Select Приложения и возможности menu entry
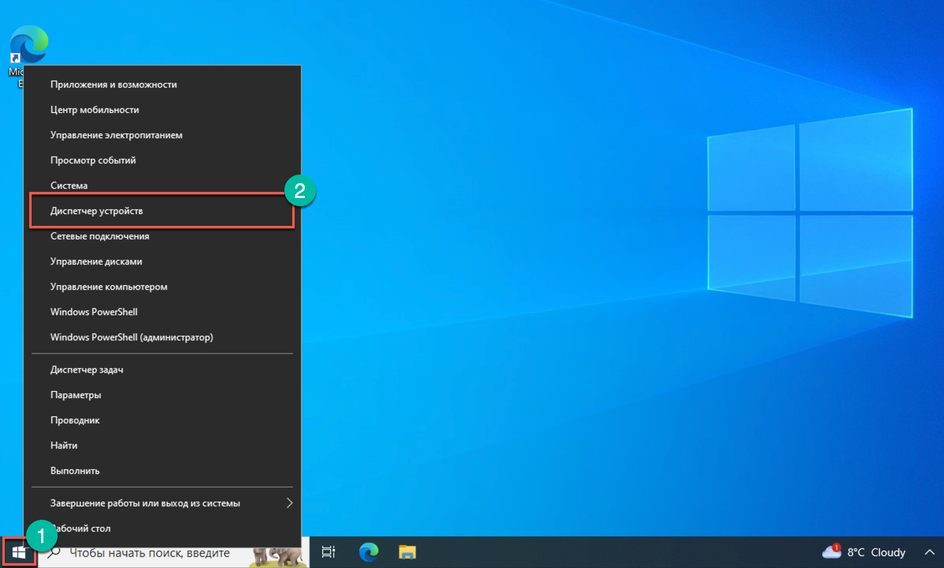Image resolution: width=944 pixels, height=568 pixels. (x=162, y=85)
